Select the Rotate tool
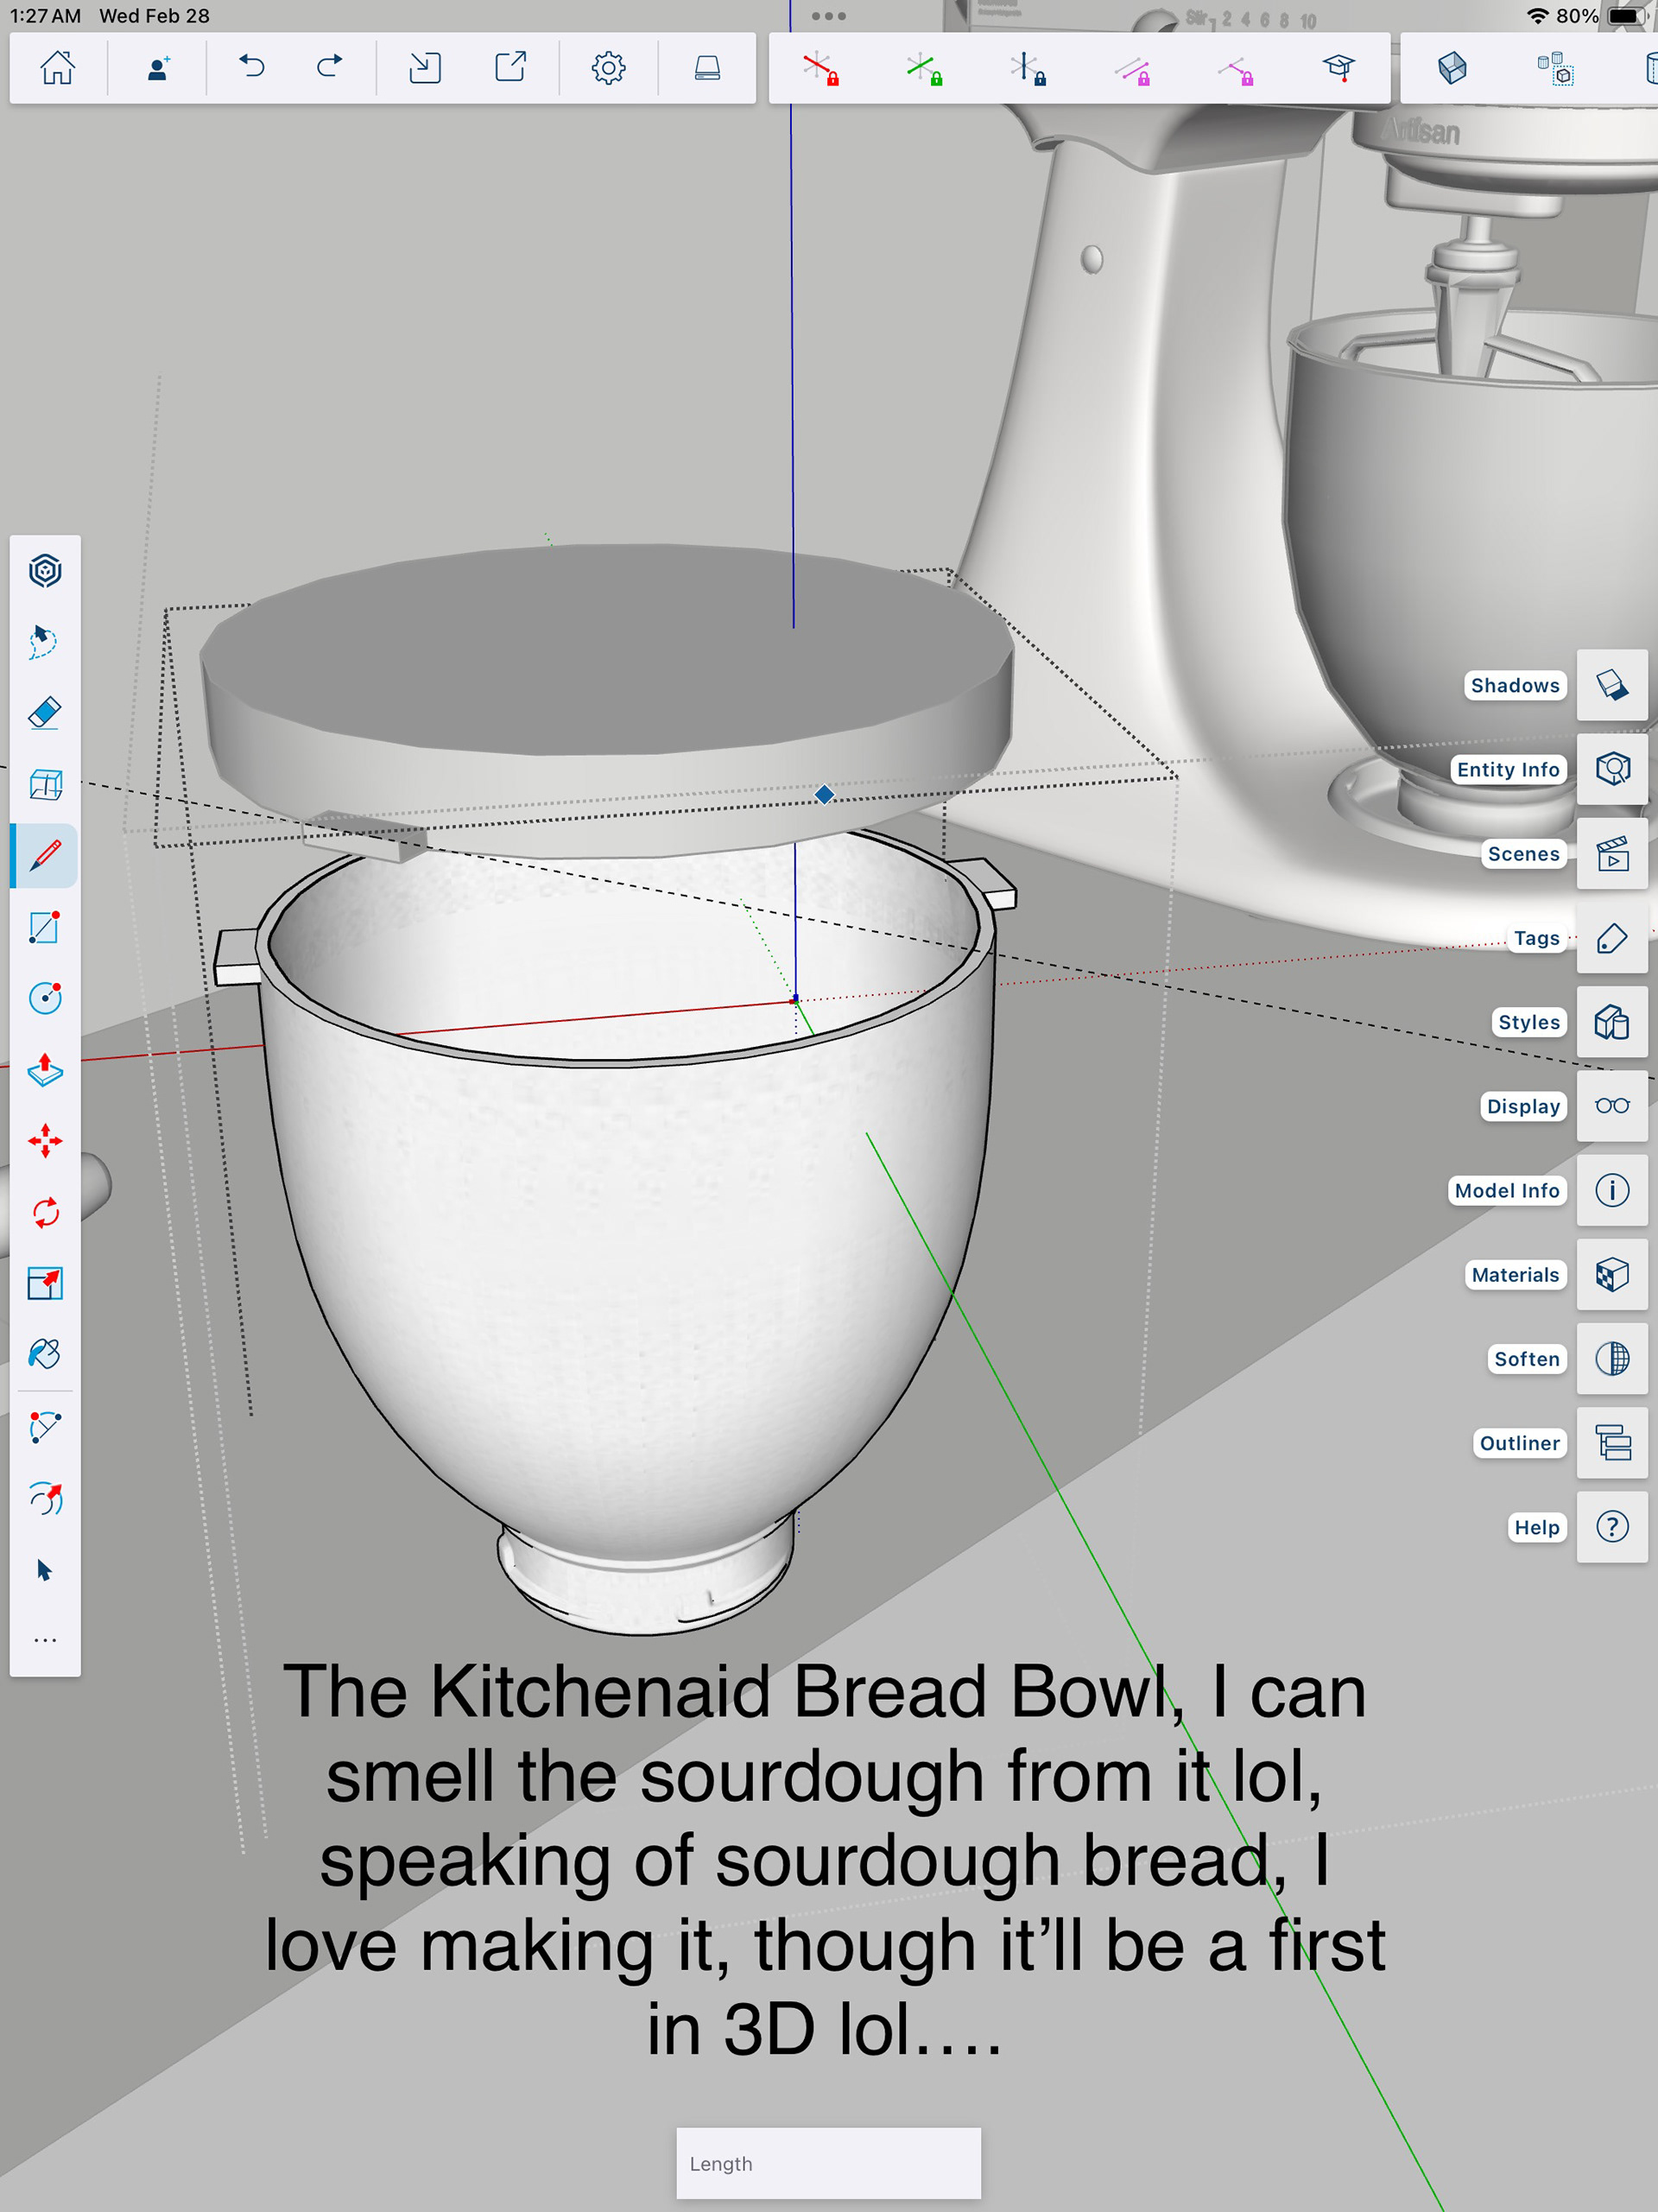Viewport: 1658px width, 2212px height. [45, 1212]
